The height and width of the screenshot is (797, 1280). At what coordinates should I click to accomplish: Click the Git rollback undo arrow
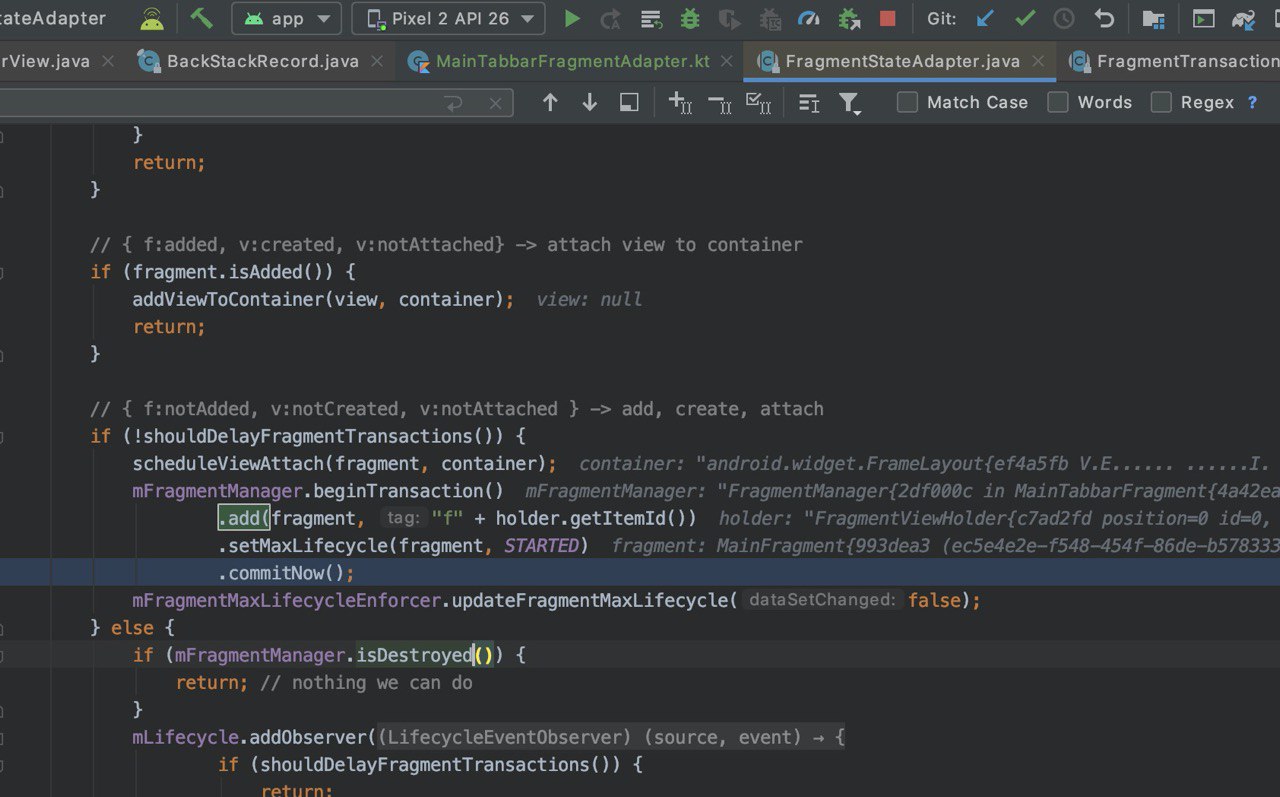[x=1104, y=19]
